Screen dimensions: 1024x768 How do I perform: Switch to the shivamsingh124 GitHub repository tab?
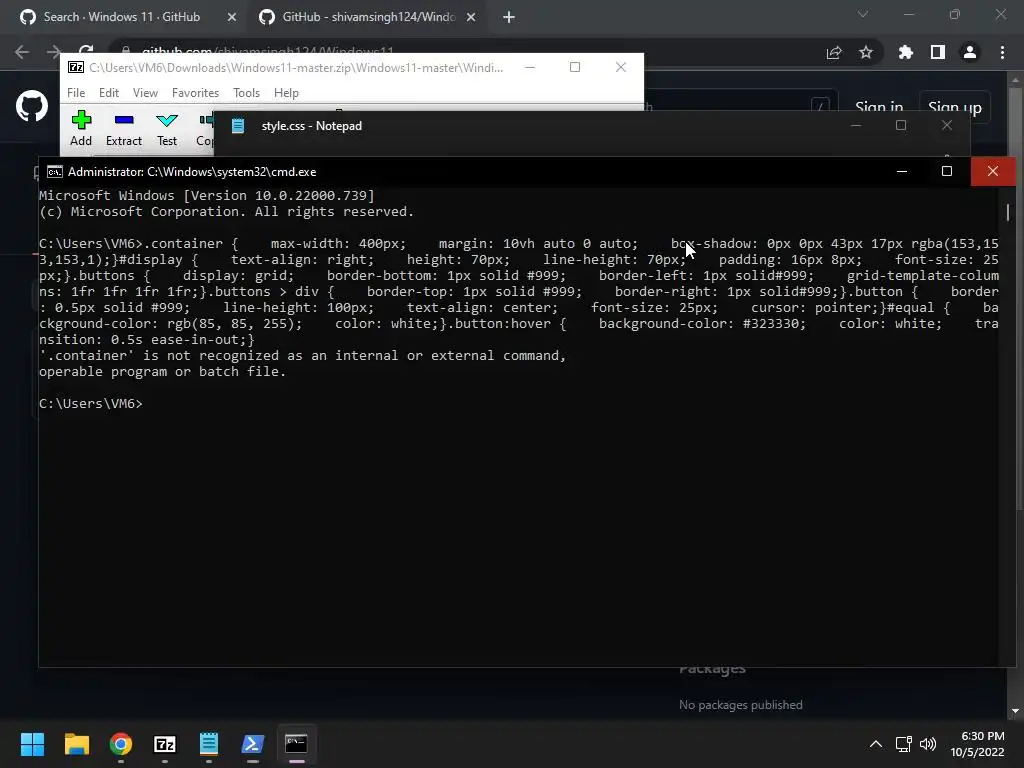[368, 17]
